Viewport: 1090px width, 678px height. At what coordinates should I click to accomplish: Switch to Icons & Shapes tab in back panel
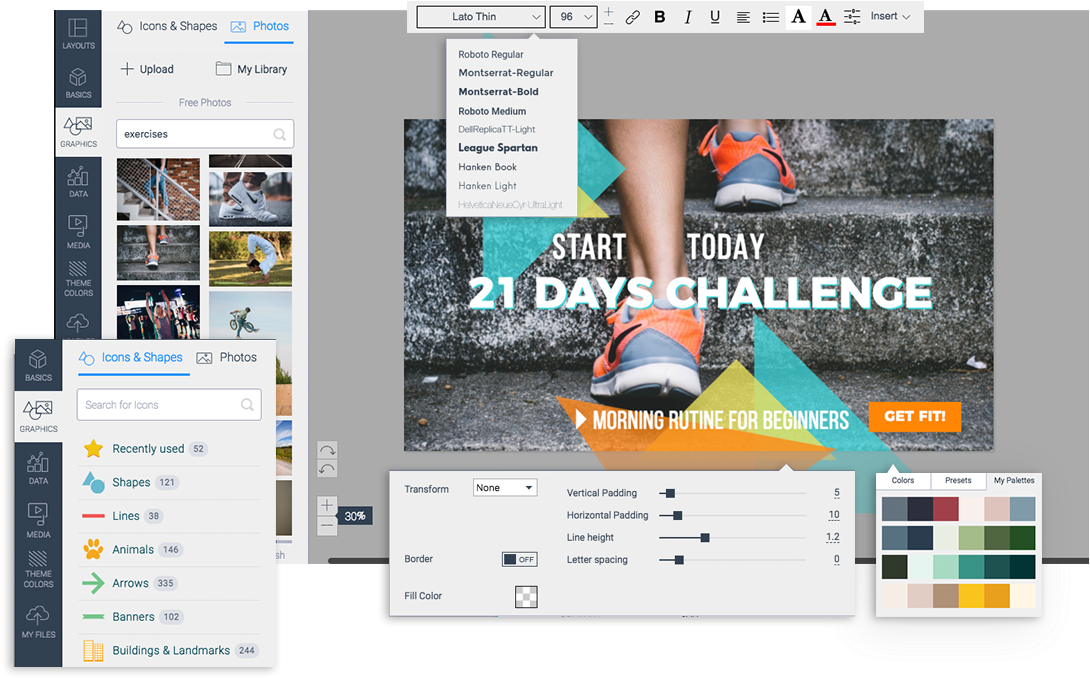[x=168, y=26]
